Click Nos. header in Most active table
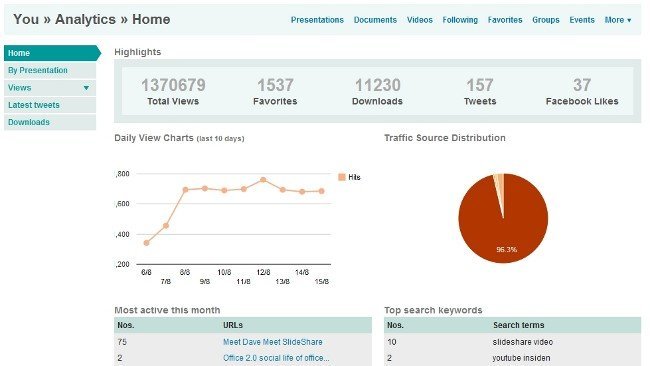 click(126, 325)
